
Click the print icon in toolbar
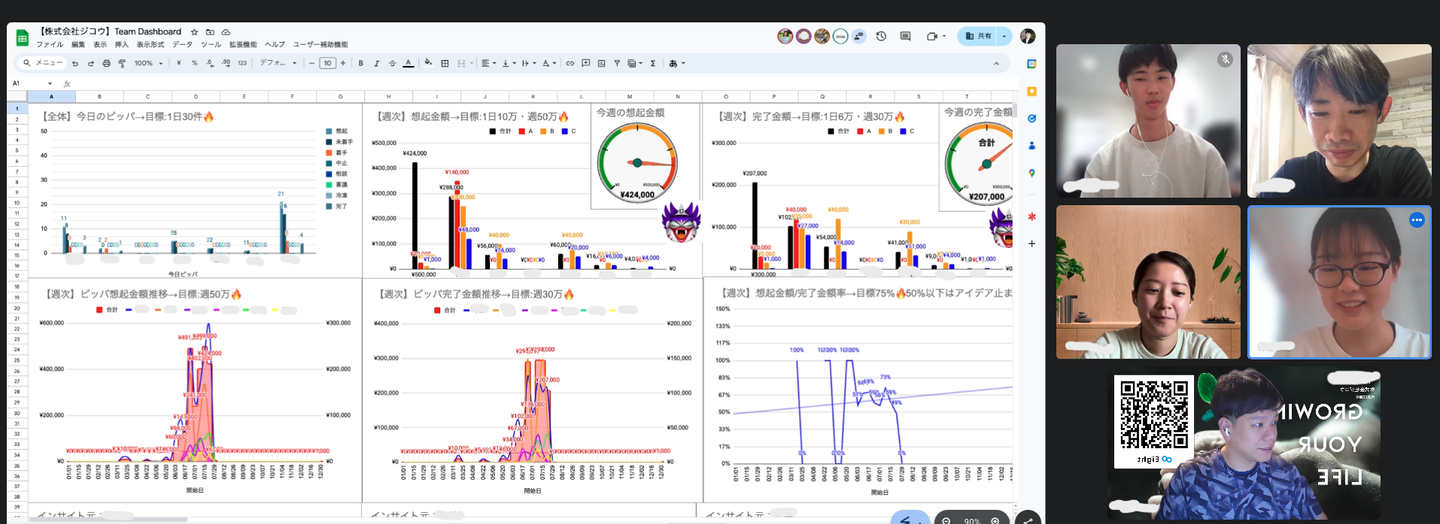pyautogui.click(x=105, y=63)
